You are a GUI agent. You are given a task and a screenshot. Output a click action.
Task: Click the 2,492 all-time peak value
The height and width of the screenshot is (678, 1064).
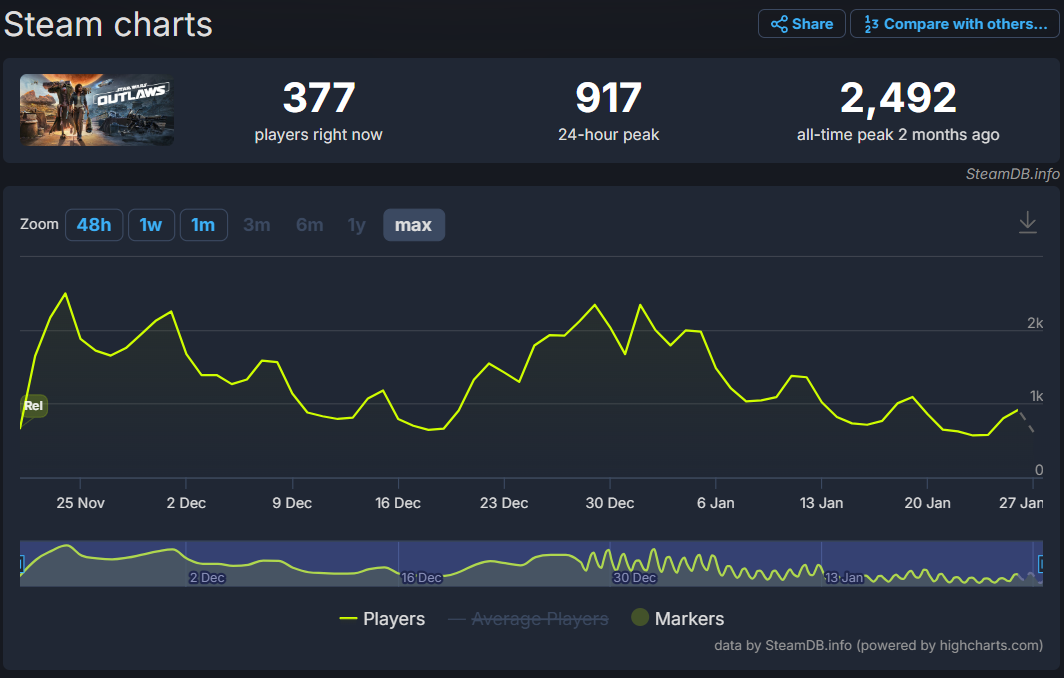pos(898,97)
